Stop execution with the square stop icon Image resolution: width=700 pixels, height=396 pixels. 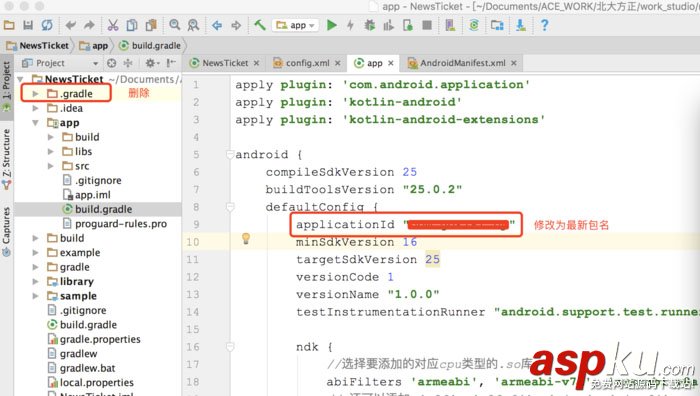427,25
